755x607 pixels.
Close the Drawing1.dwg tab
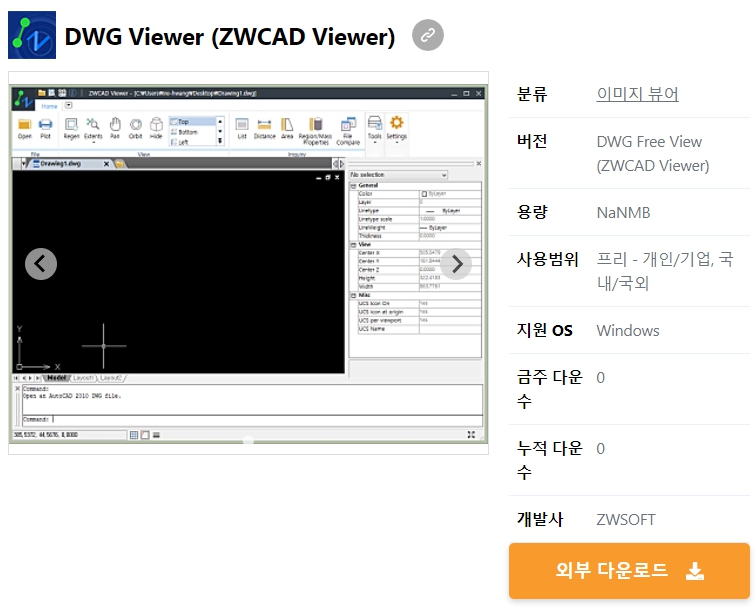coord(106,164)
